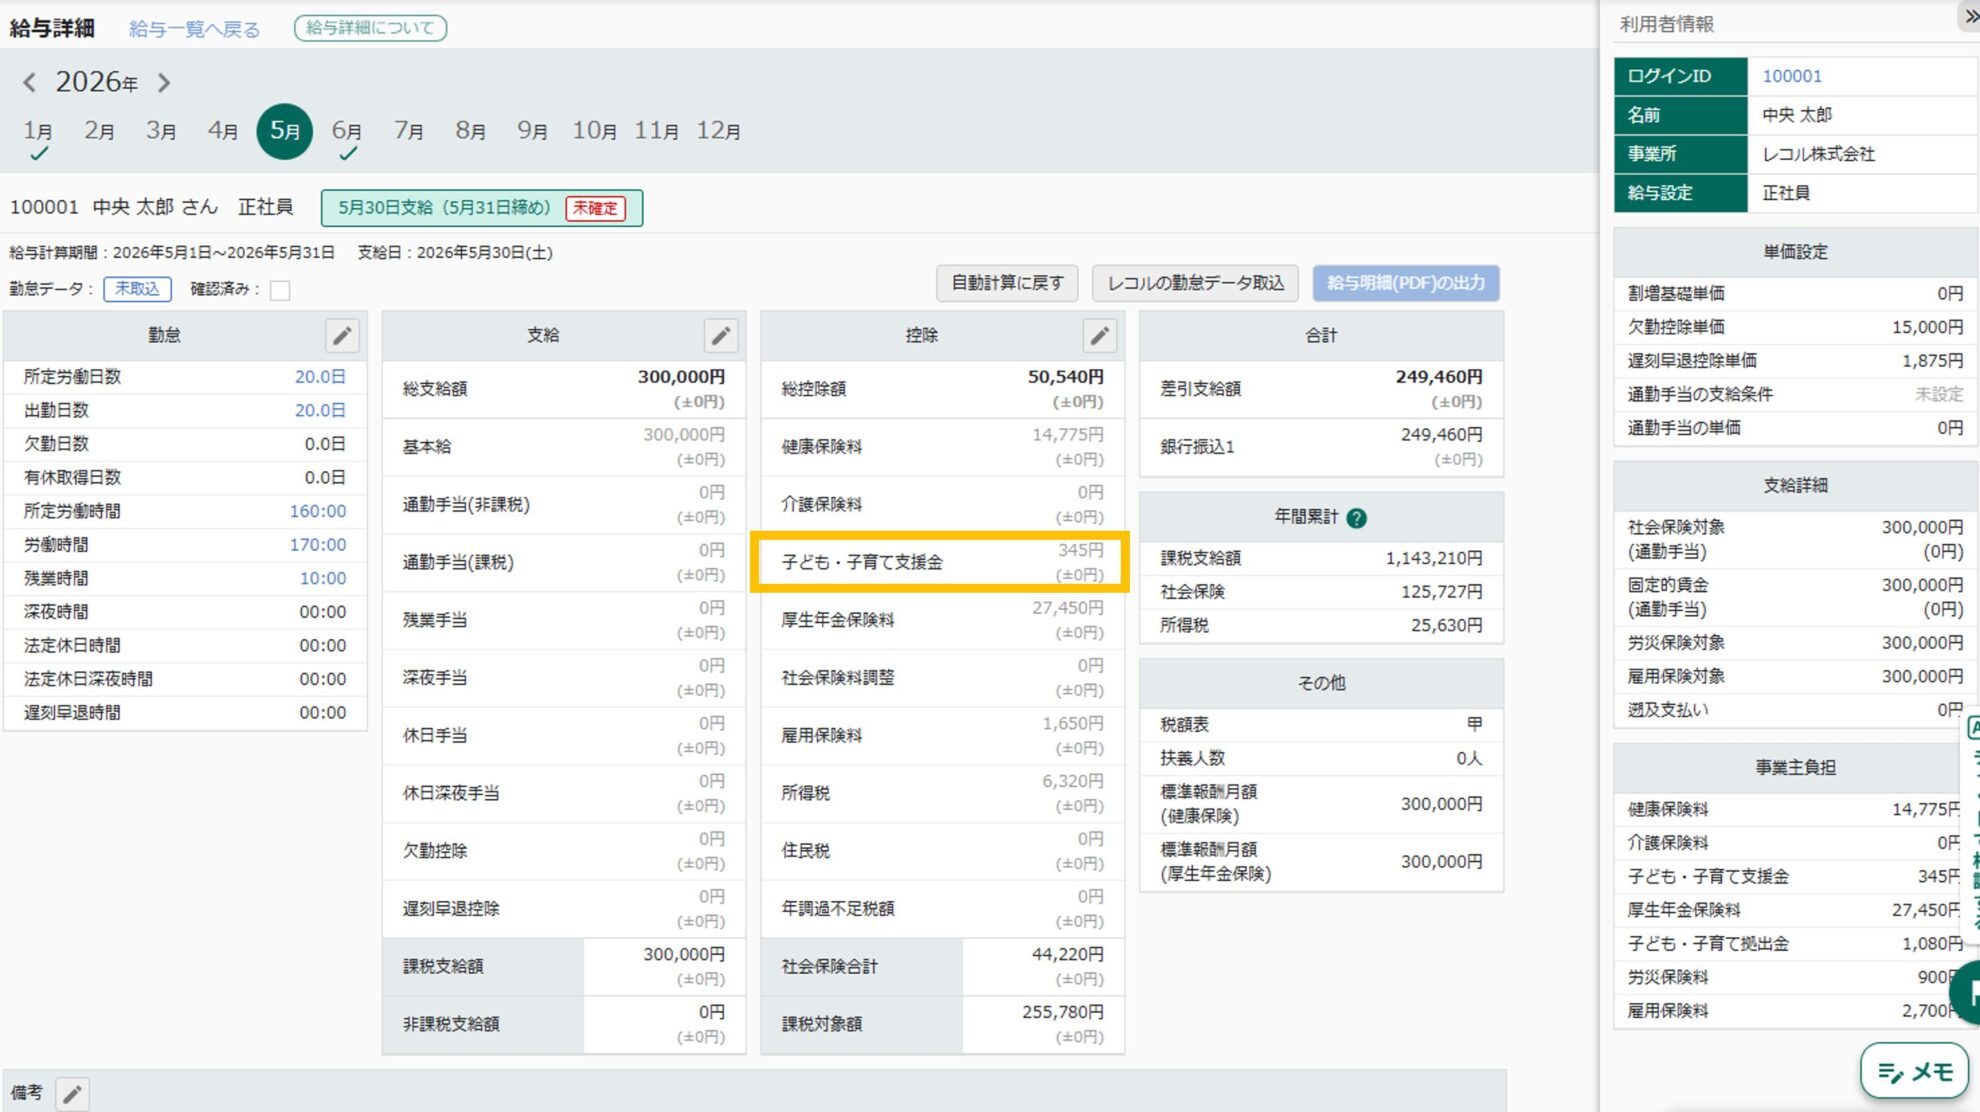Export payslip via 給与明細(PDF)の出力
The width and height of the screenshot is (1980, 1112).
pos(1405,283)
